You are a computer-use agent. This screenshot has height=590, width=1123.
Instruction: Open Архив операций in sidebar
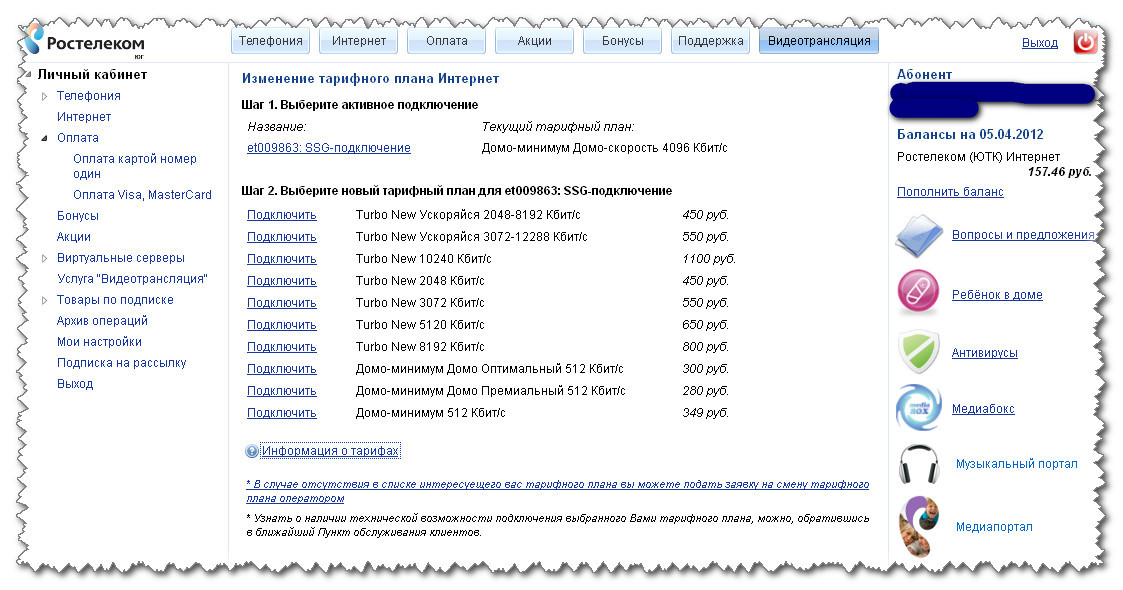102,321
